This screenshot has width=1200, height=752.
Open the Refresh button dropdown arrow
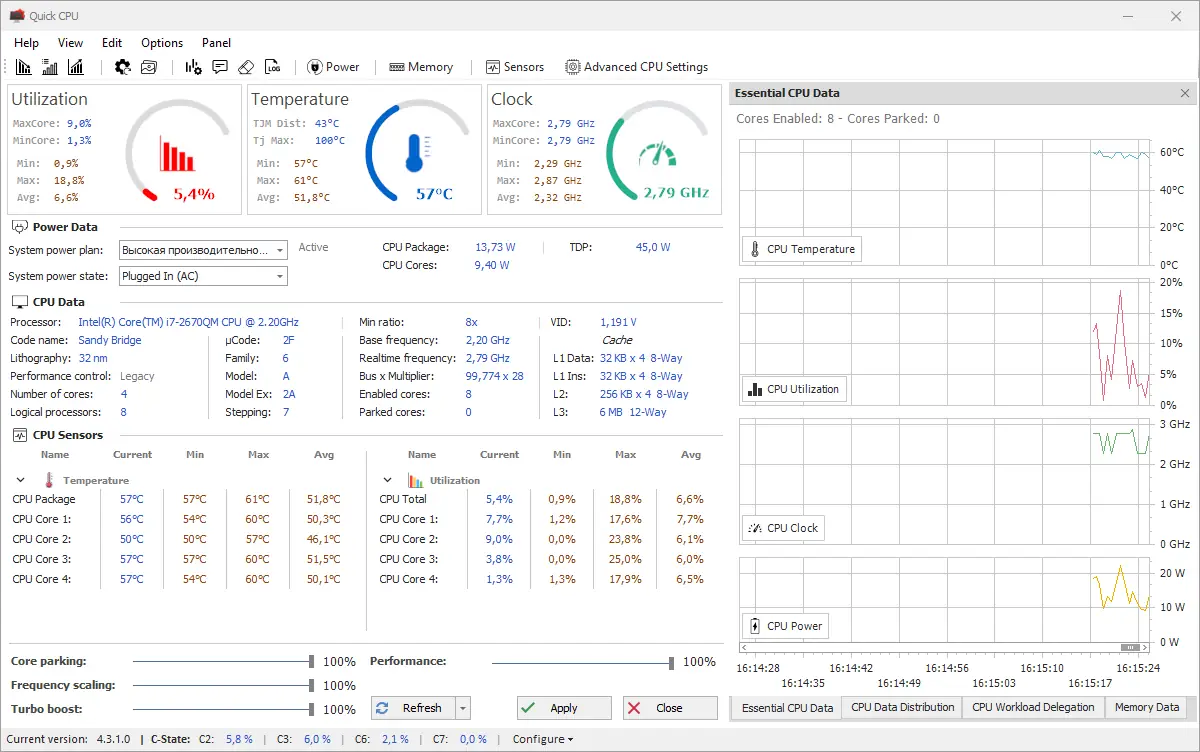(462, 708)
